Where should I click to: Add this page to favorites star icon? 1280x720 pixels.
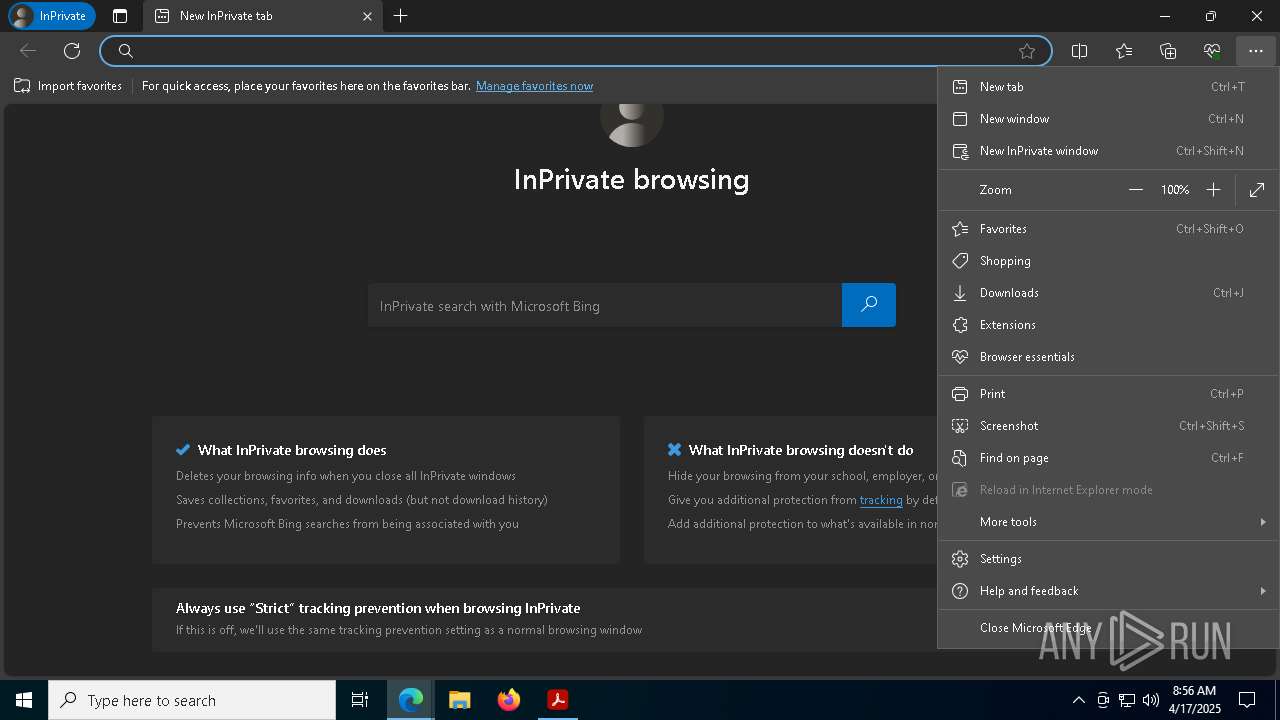click(1027, 51)
